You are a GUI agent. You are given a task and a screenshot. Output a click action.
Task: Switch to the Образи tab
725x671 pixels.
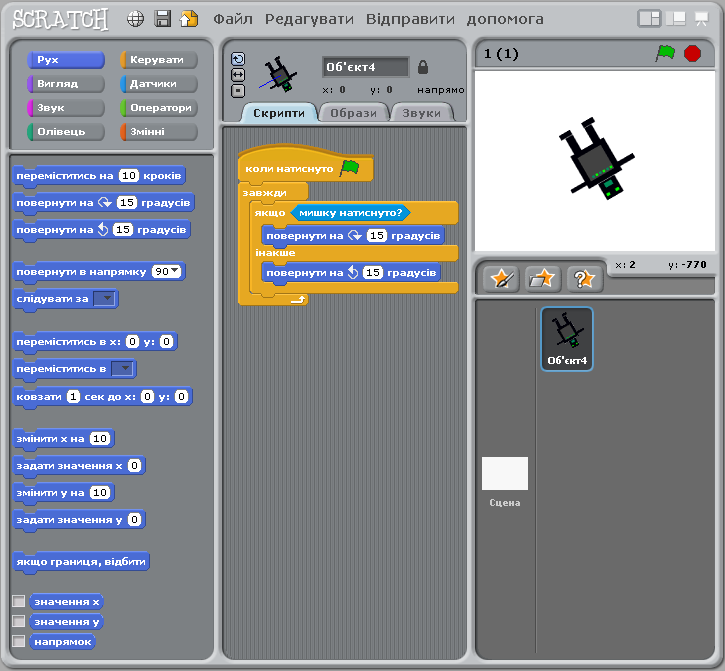[354, 113]
